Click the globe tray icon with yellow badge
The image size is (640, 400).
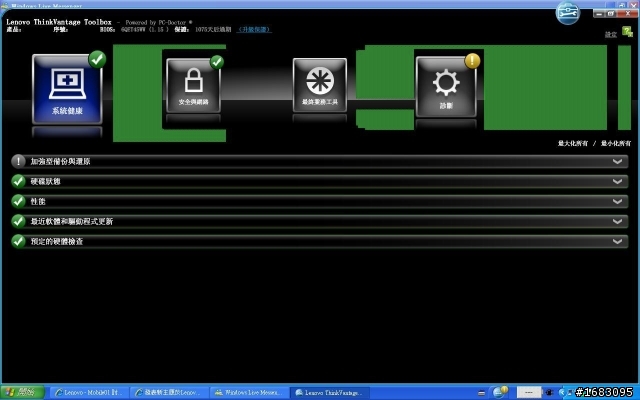(x=500, y=392)
